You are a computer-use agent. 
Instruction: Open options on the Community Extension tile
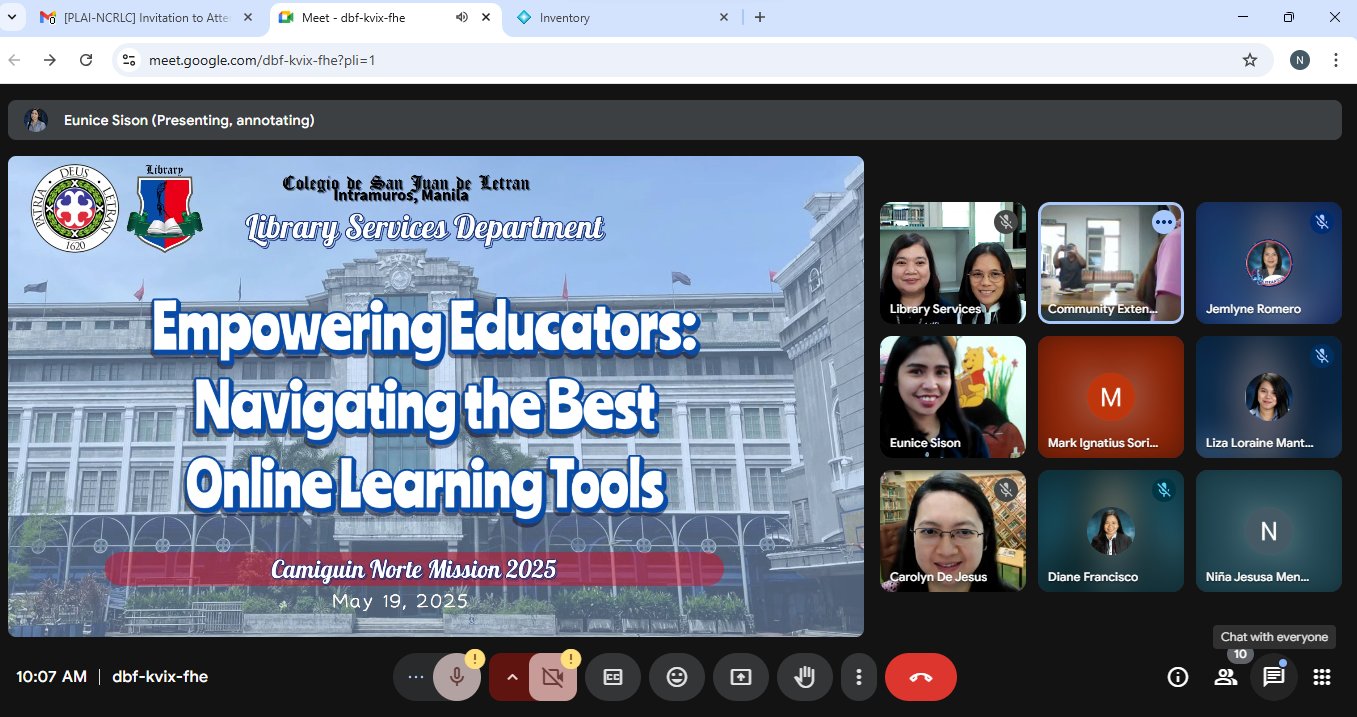[1164, 222]
